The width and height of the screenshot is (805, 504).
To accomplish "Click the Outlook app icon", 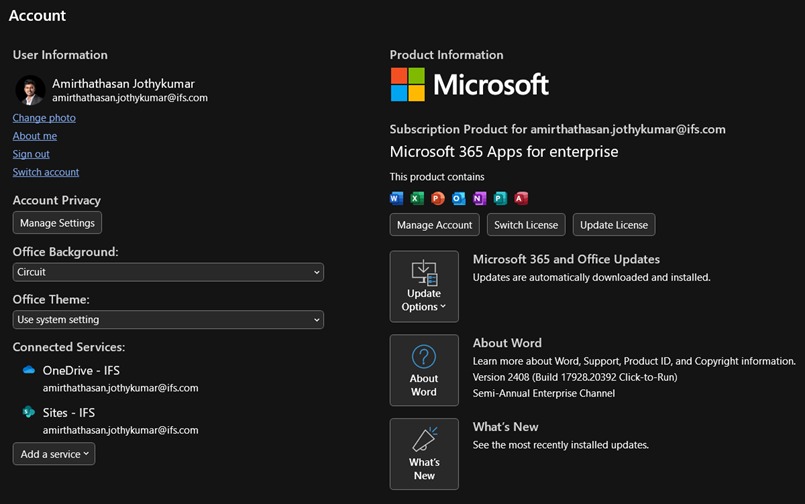I will (x=458, y=198).
